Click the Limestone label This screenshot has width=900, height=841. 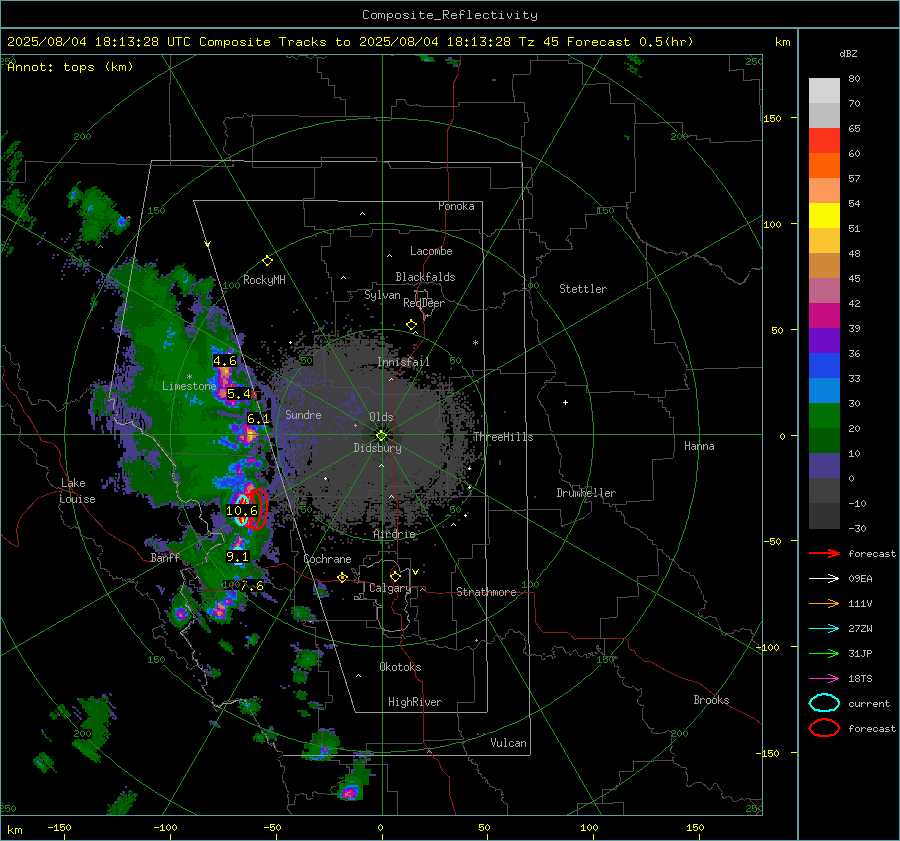189,386
